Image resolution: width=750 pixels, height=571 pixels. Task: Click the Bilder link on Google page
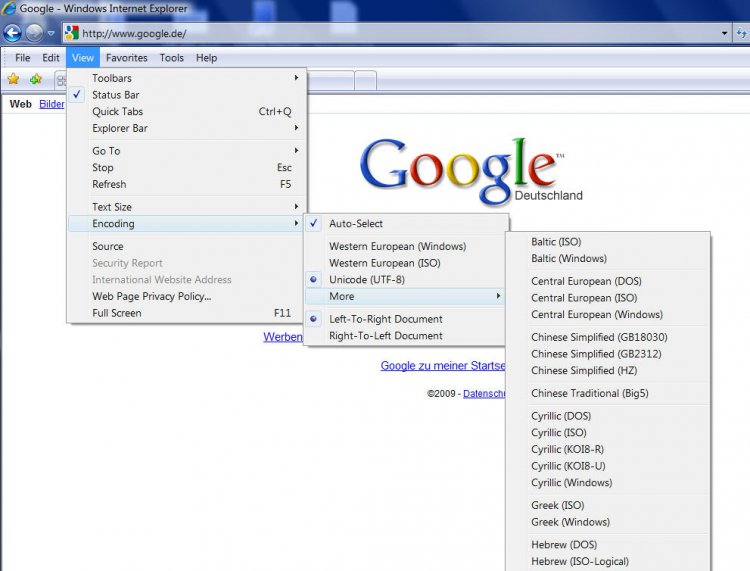52,104
